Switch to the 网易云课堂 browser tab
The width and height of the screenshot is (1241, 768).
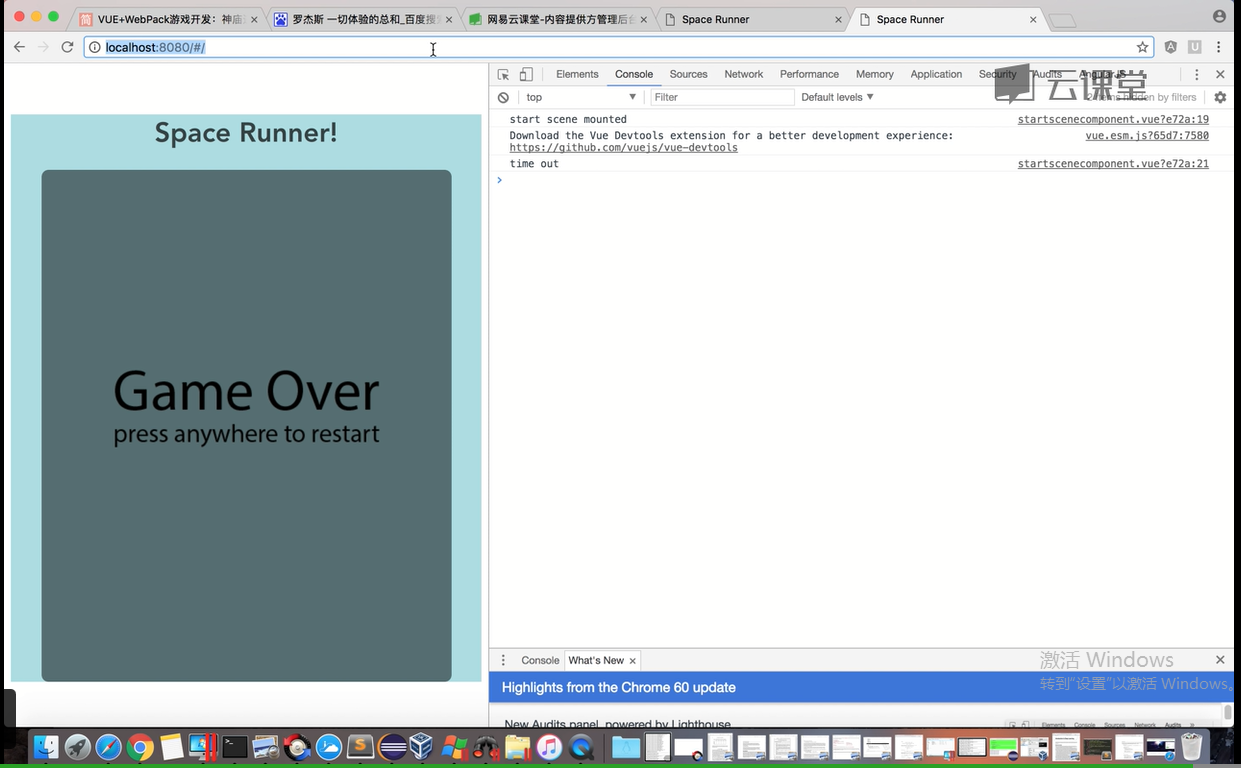tap(556, 19)
